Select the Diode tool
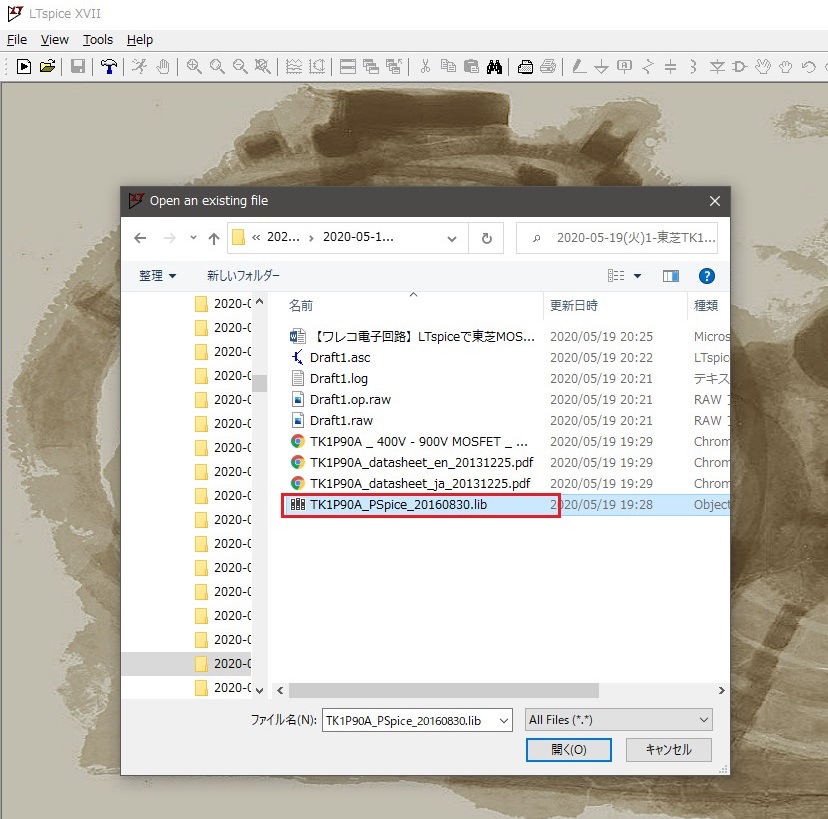 717,67
